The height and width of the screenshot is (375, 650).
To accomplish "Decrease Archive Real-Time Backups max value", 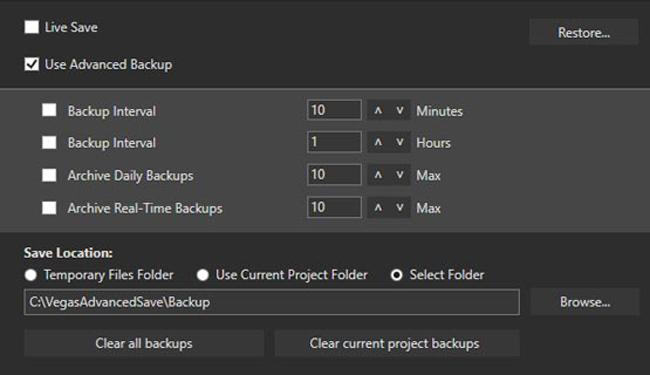I will pyautogui.click(x=400, y=207).
